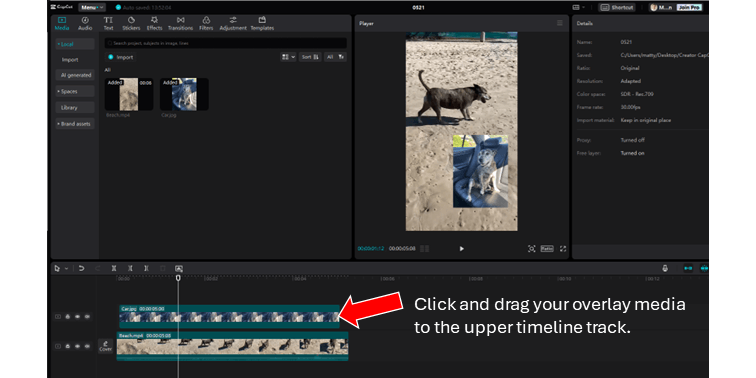This screenshot has width=756, height=378.
Task: Open the view layout dropdown
Action: pos(288,57)
